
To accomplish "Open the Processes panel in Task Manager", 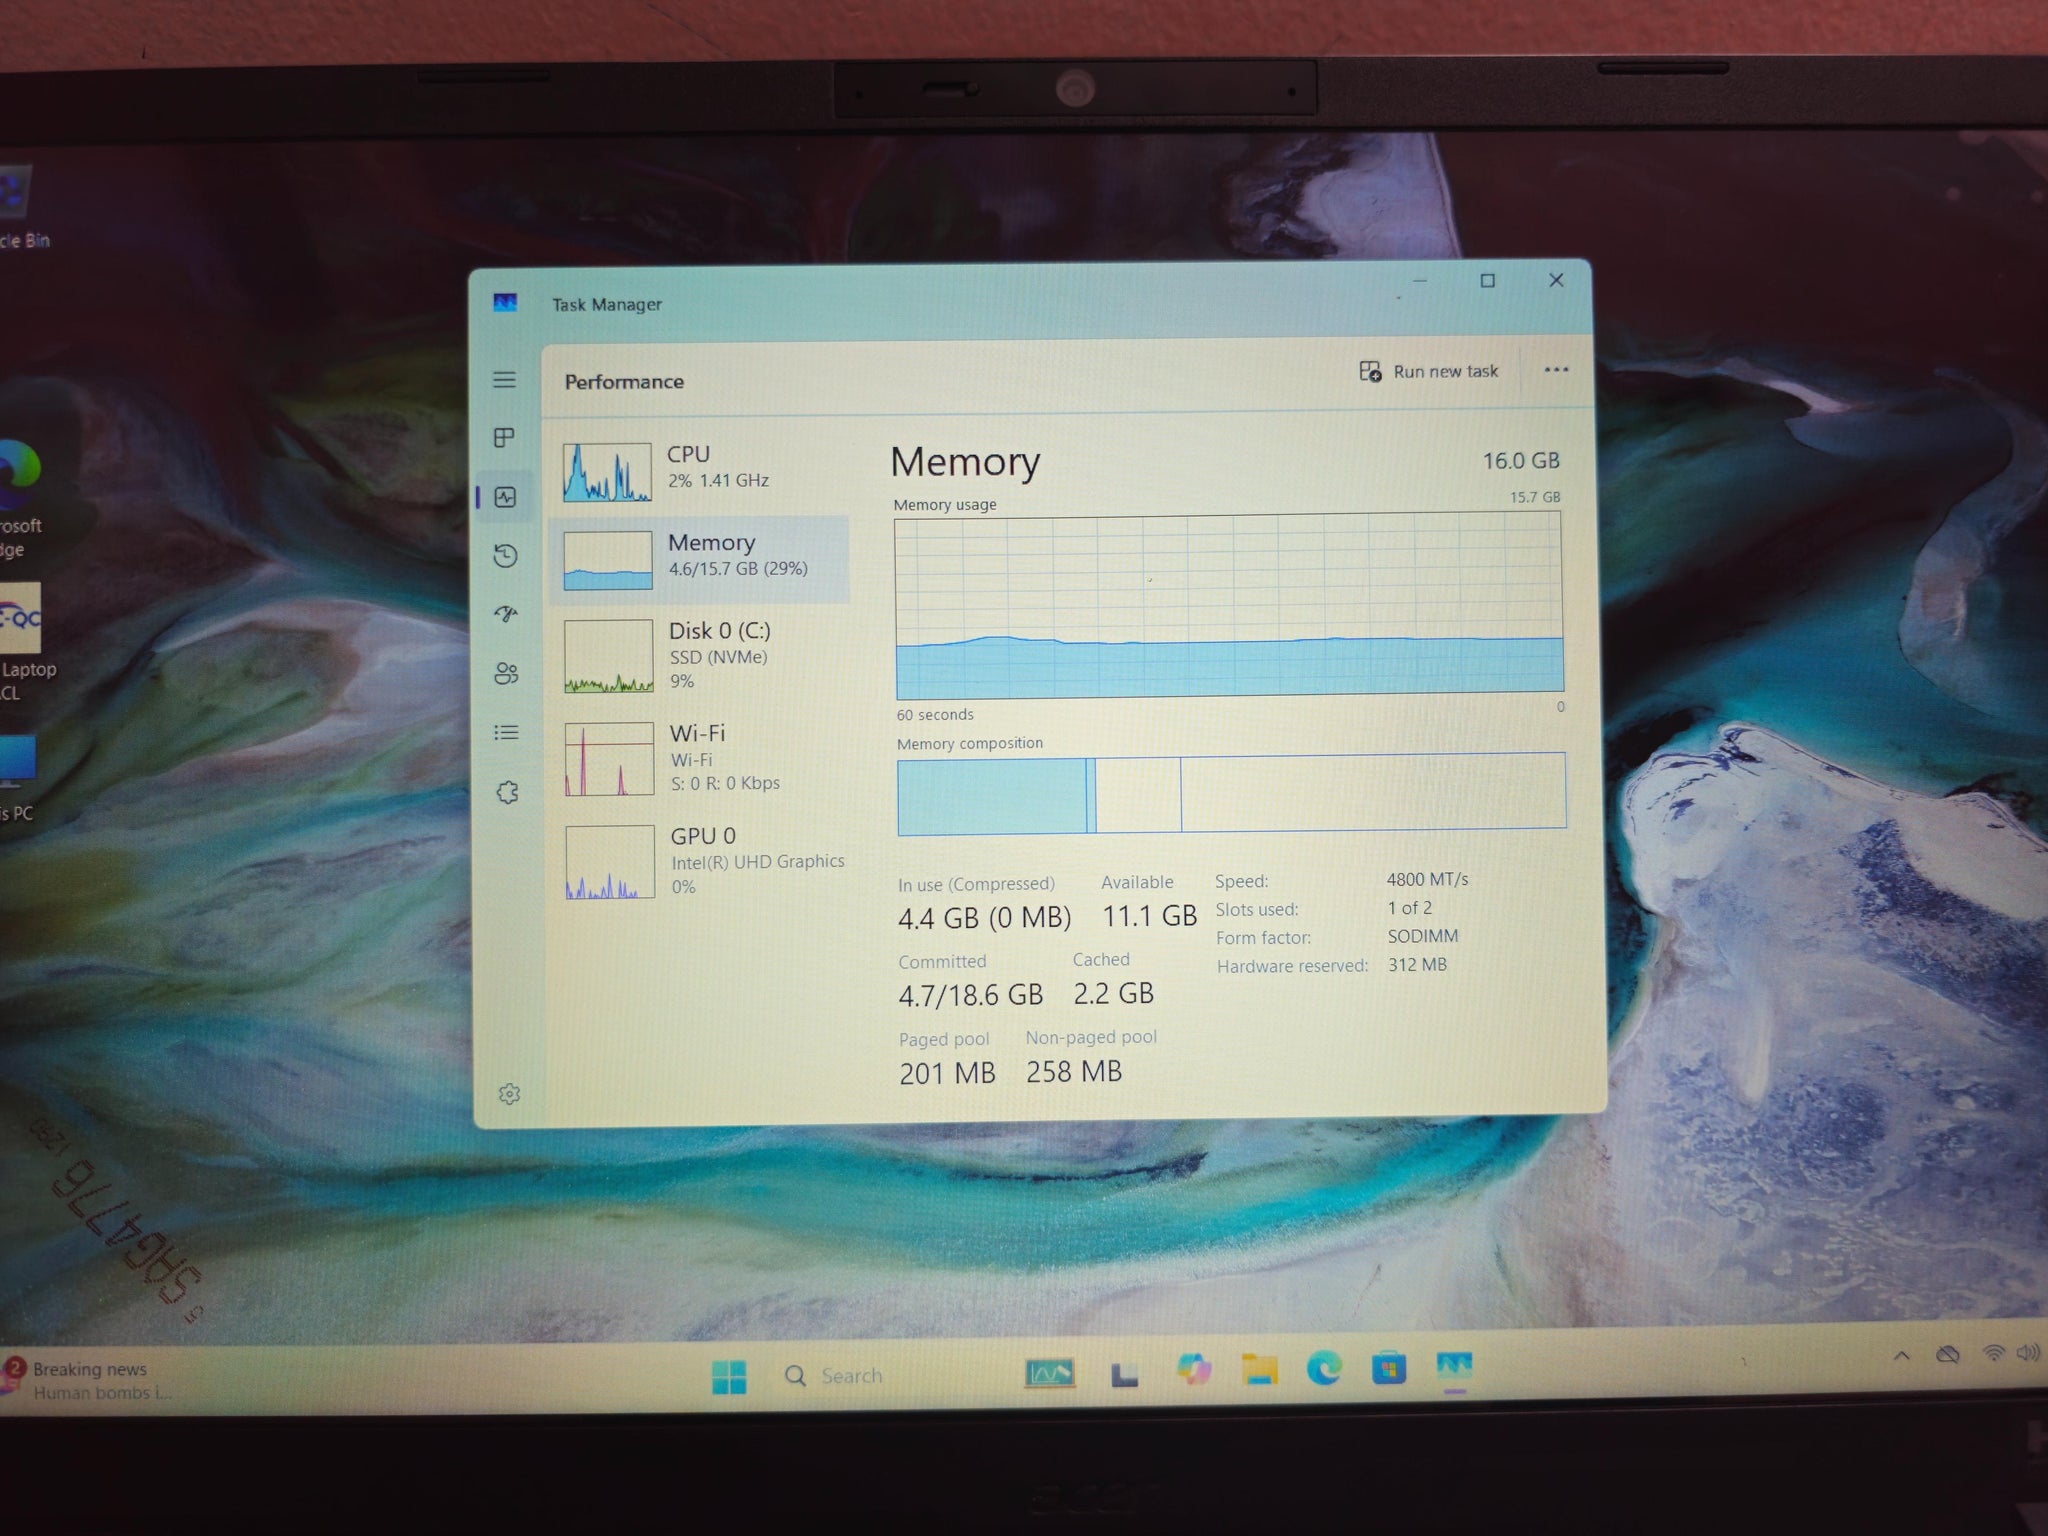I will coord(505,437).
